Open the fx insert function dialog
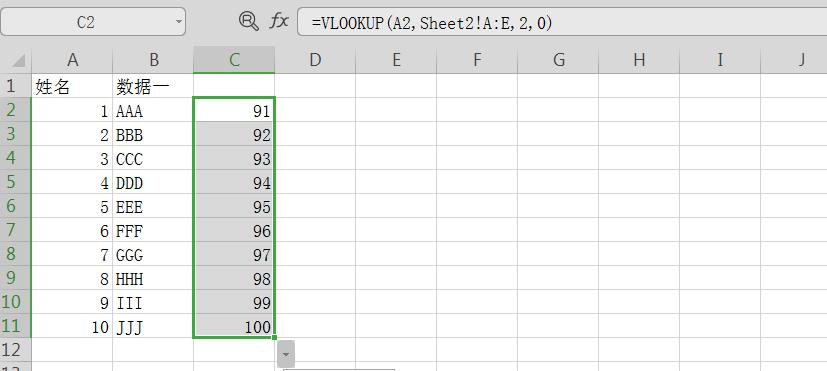The width and height of the screenshot is (827, 371). click(279, 22)
